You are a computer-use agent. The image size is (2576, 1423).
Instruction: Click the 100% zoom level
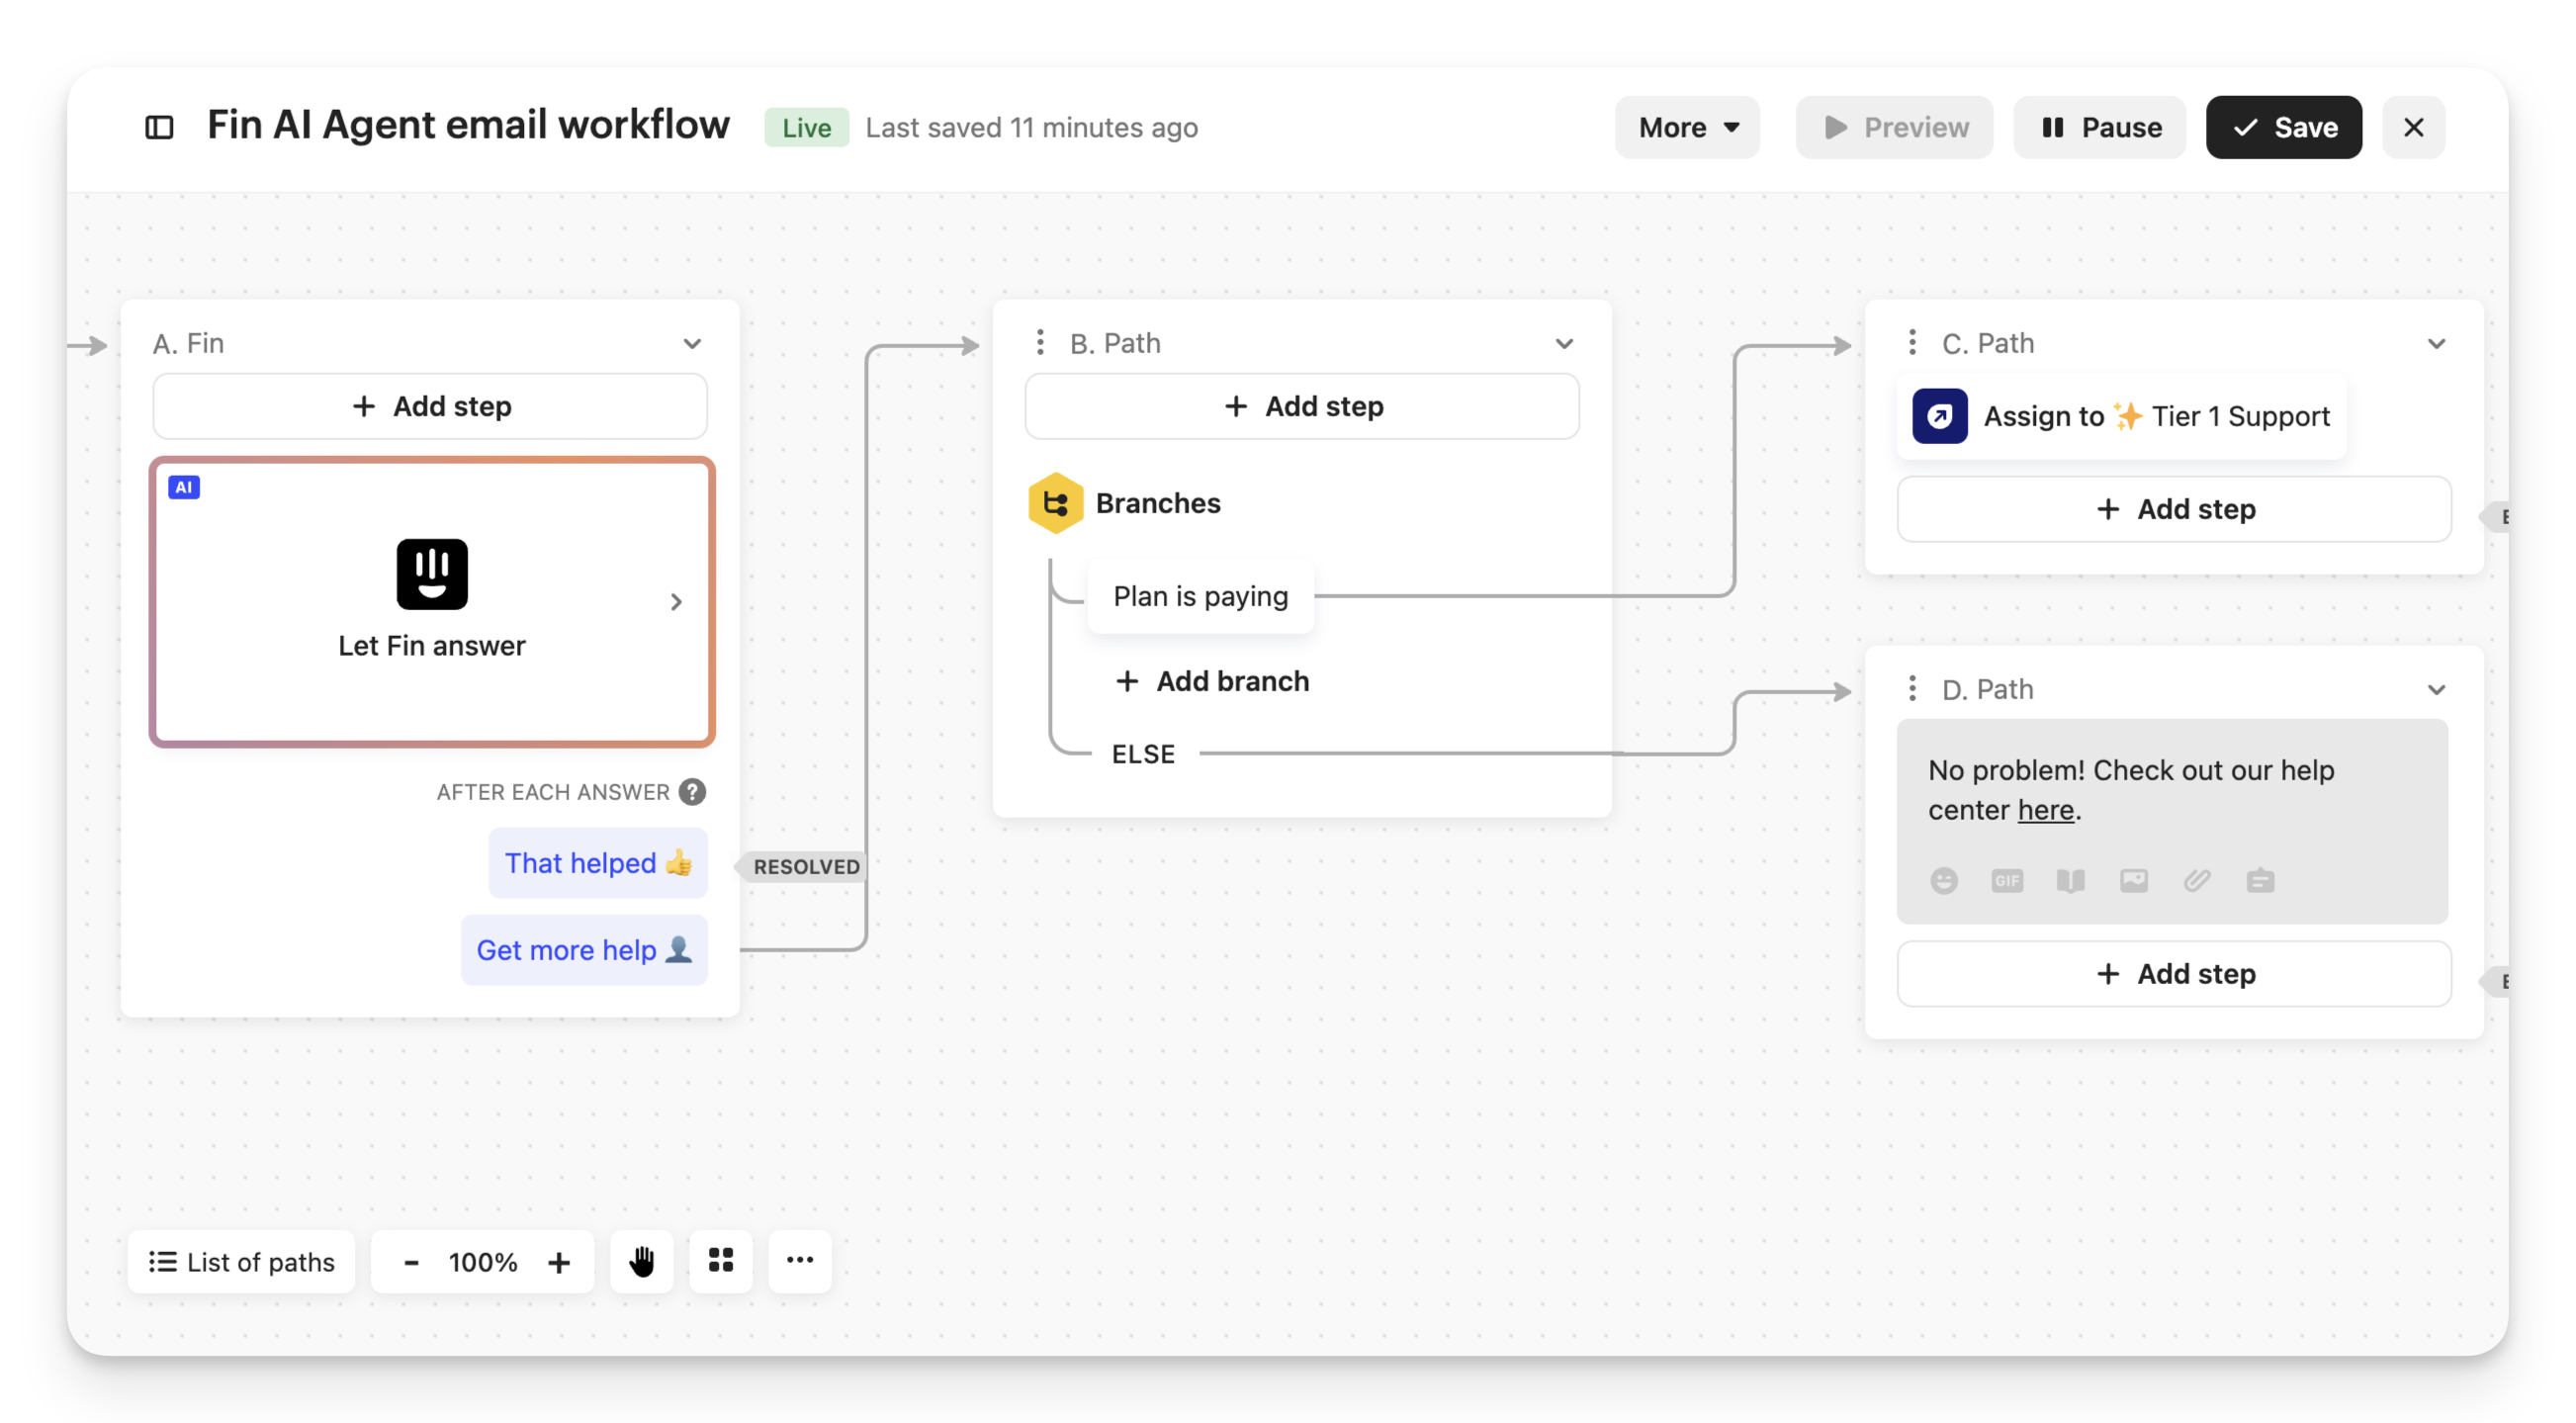(483, 1262)
